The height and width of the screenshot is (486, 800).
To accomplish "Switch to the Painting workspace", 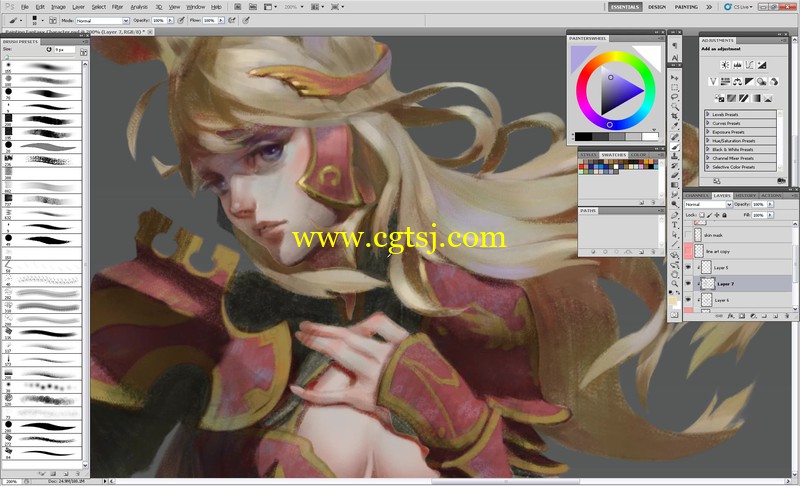I will pyautogui.click(x=686, y=7).
